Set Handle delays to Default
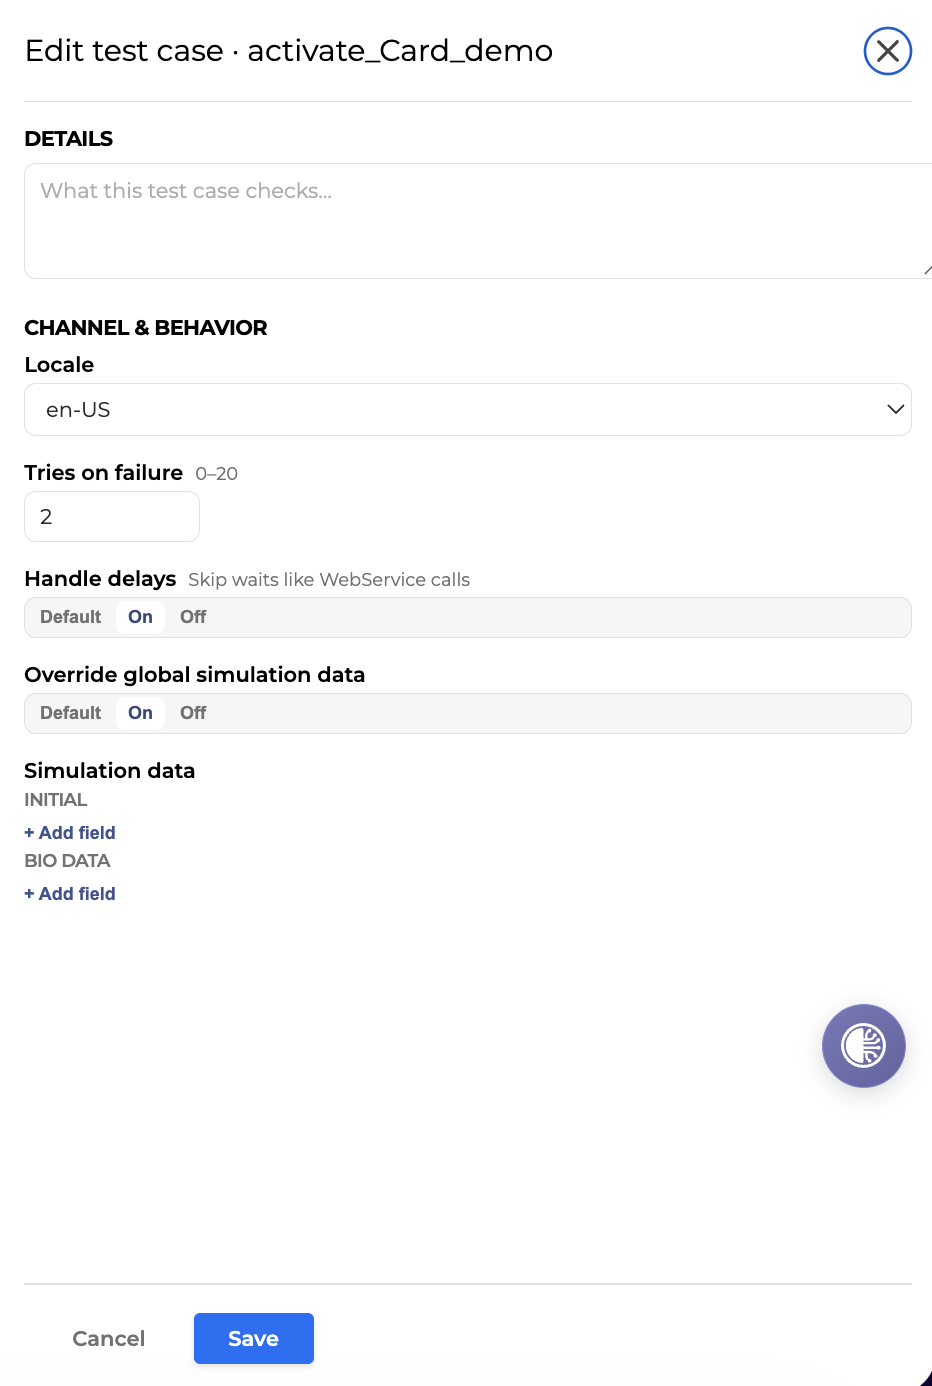 coord(71,617)
